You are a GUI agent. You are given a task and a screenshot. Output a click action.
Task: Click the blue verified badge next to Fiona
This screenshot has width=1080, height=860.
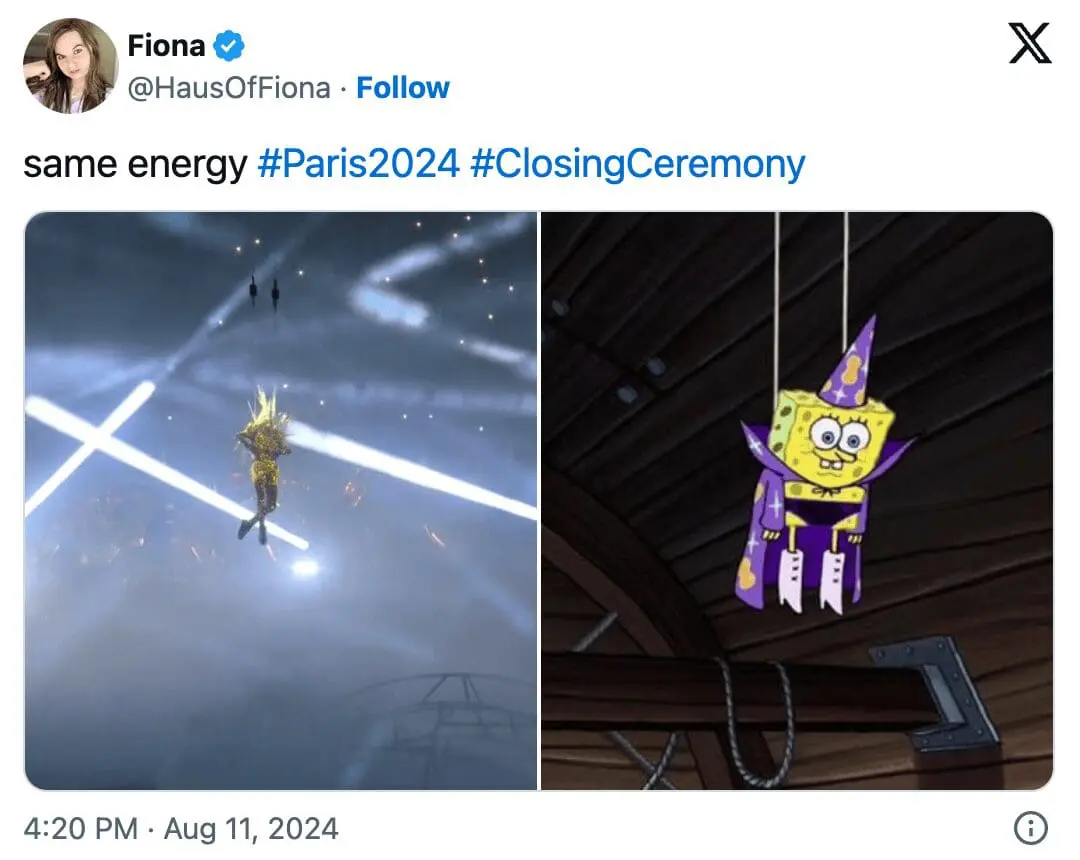pos(229,44)
